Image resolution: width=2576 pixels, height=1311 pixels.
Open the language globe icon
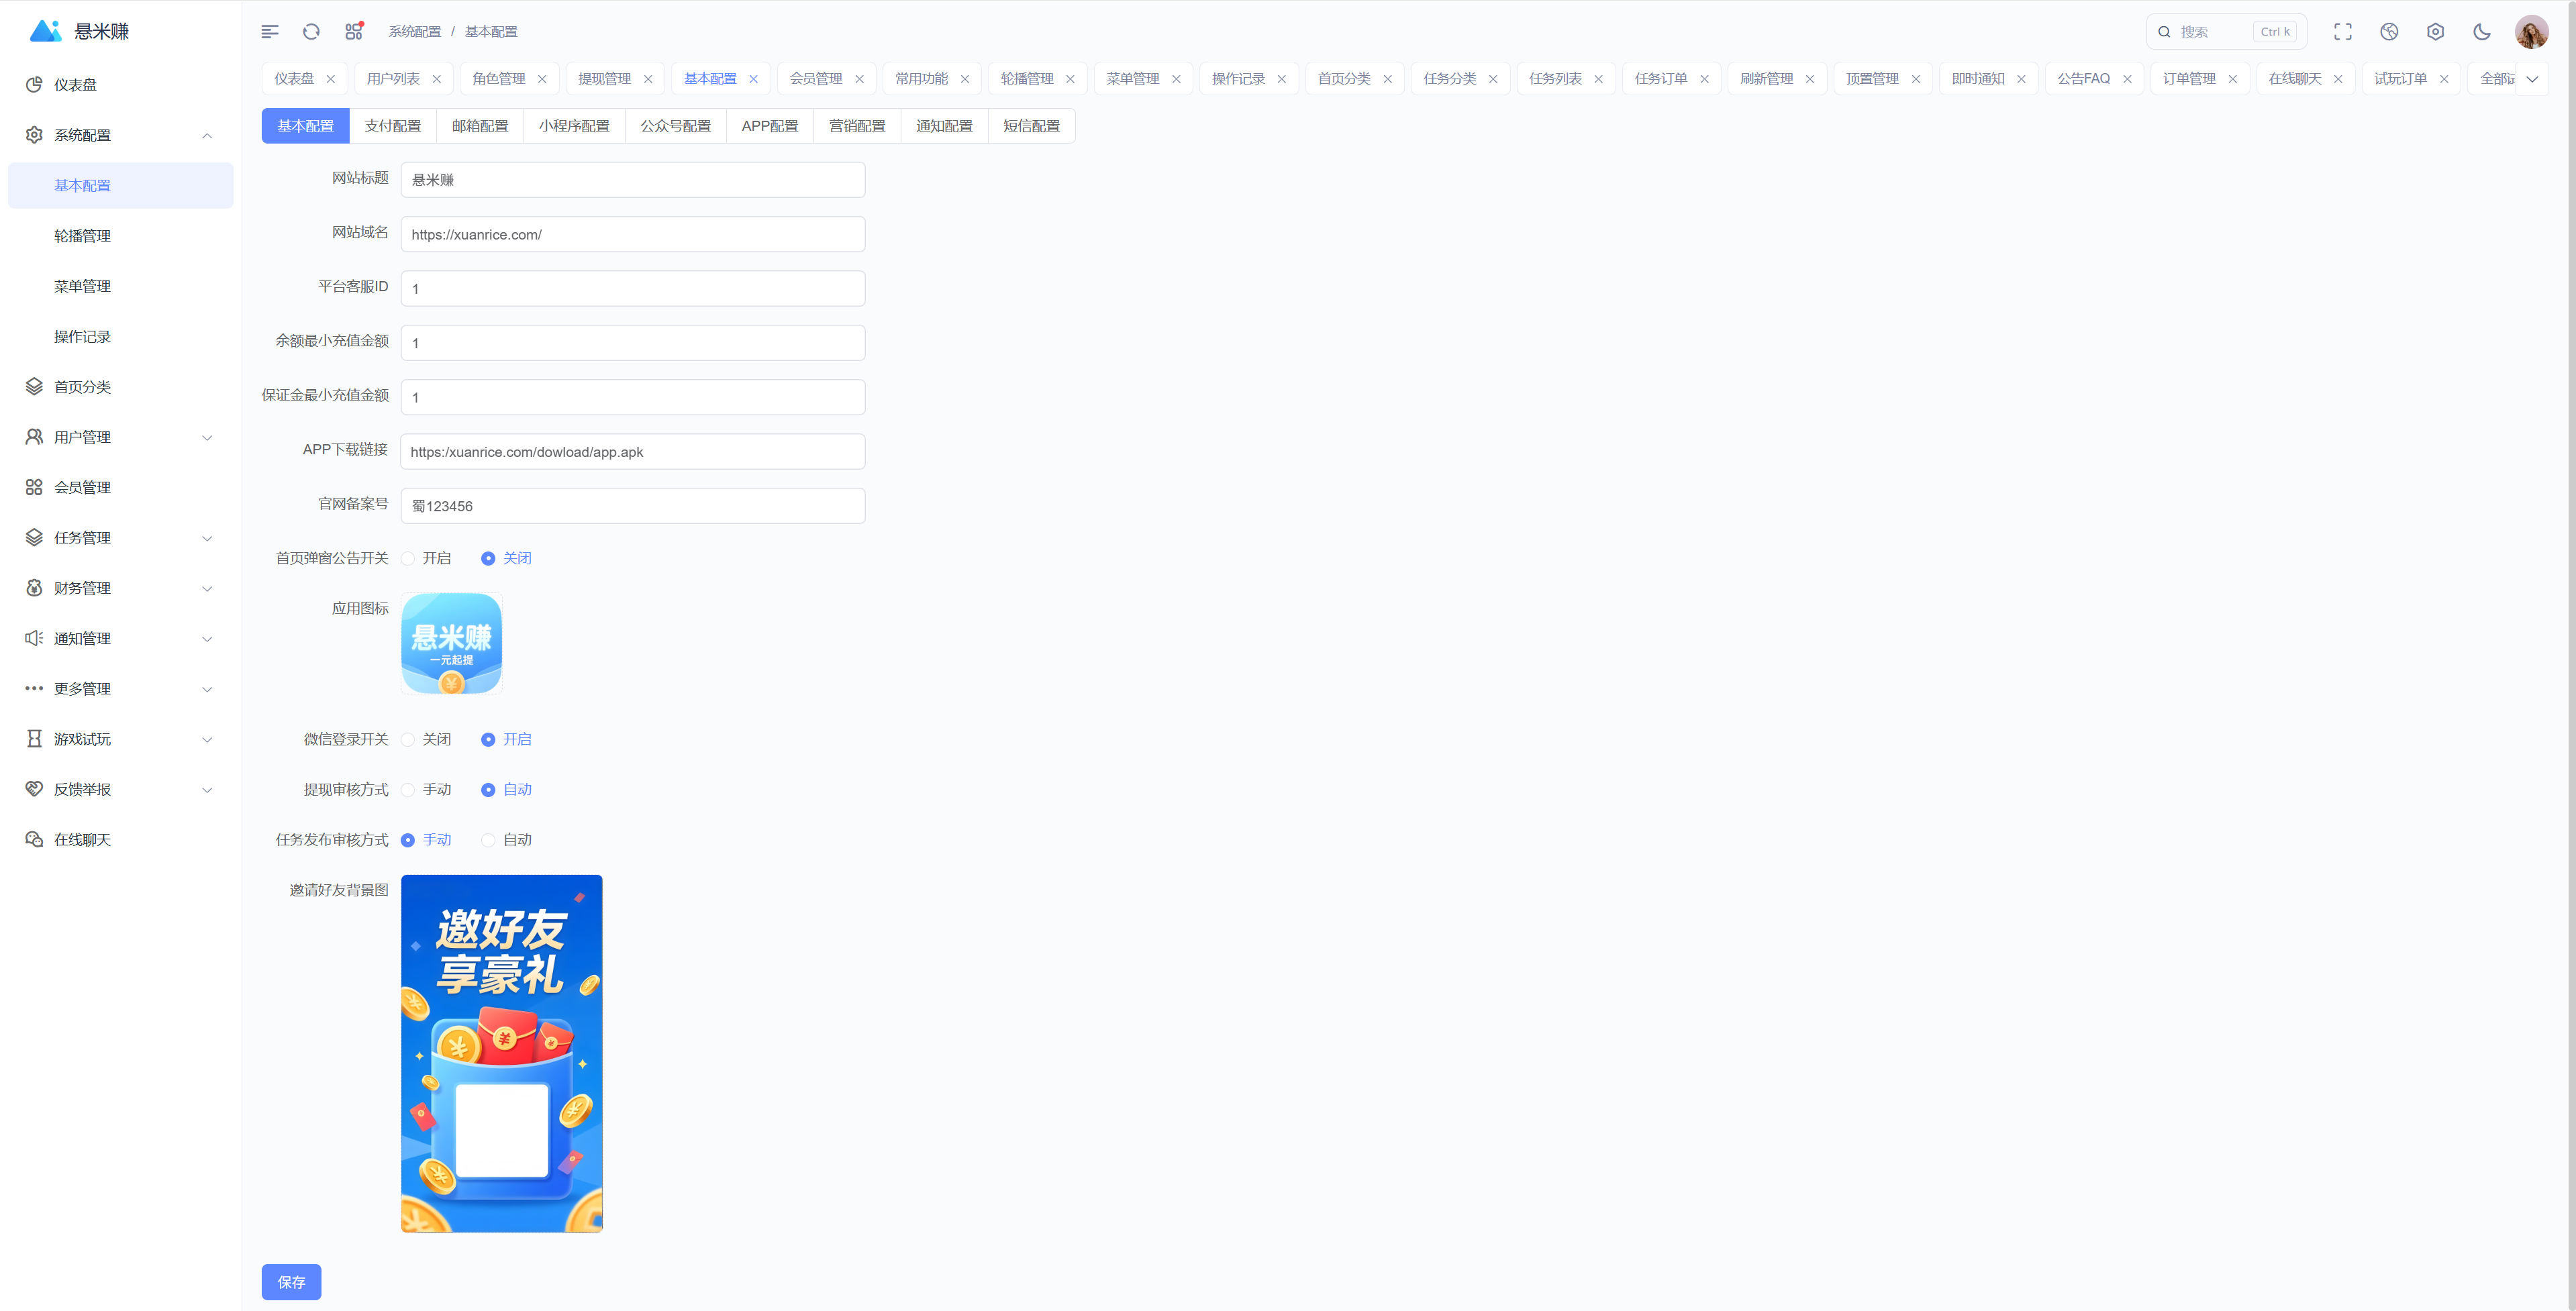click(x=2389, y=32)
